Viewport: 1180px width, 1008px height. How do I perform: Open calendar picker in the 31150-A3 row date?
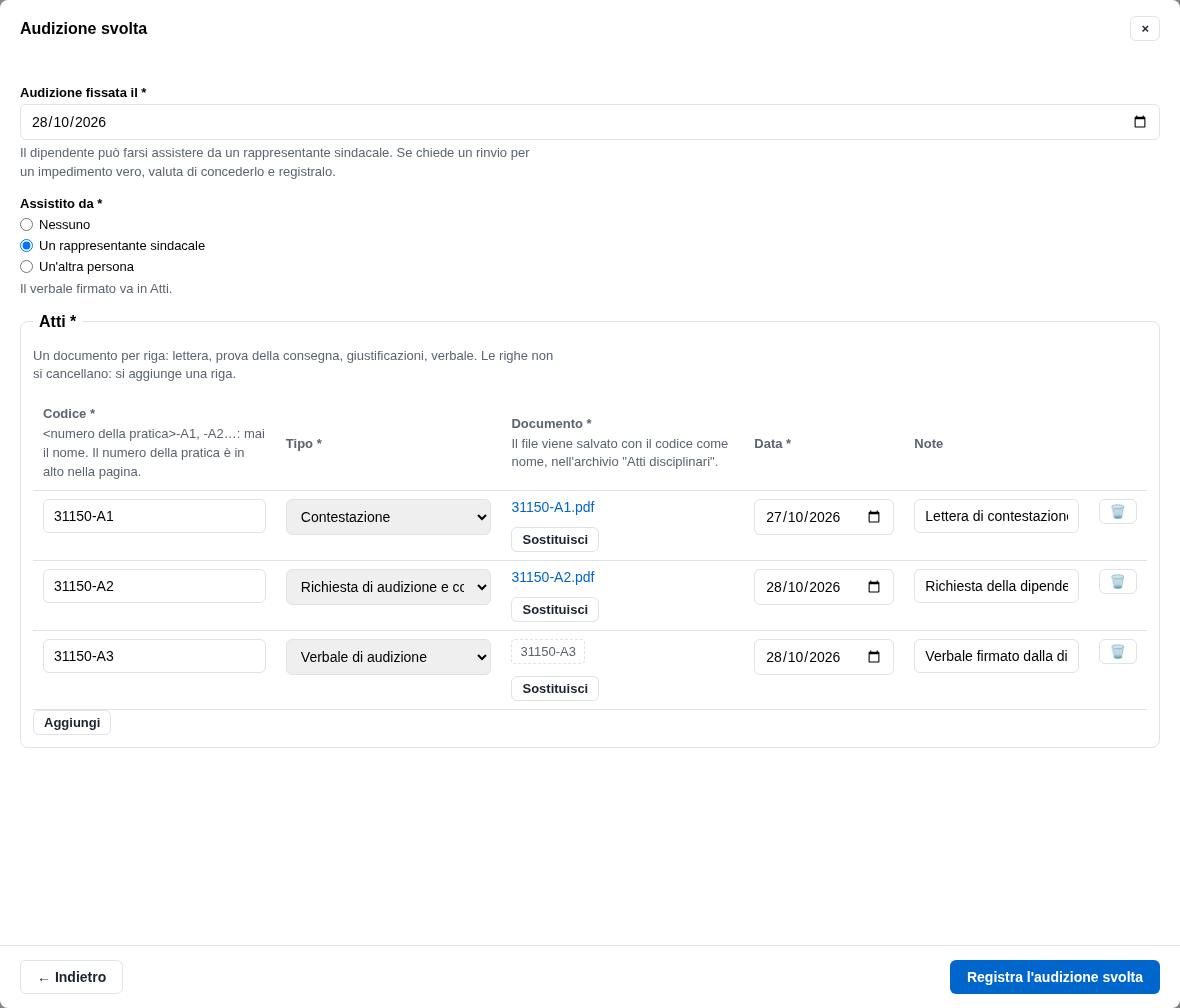point(874,657)
